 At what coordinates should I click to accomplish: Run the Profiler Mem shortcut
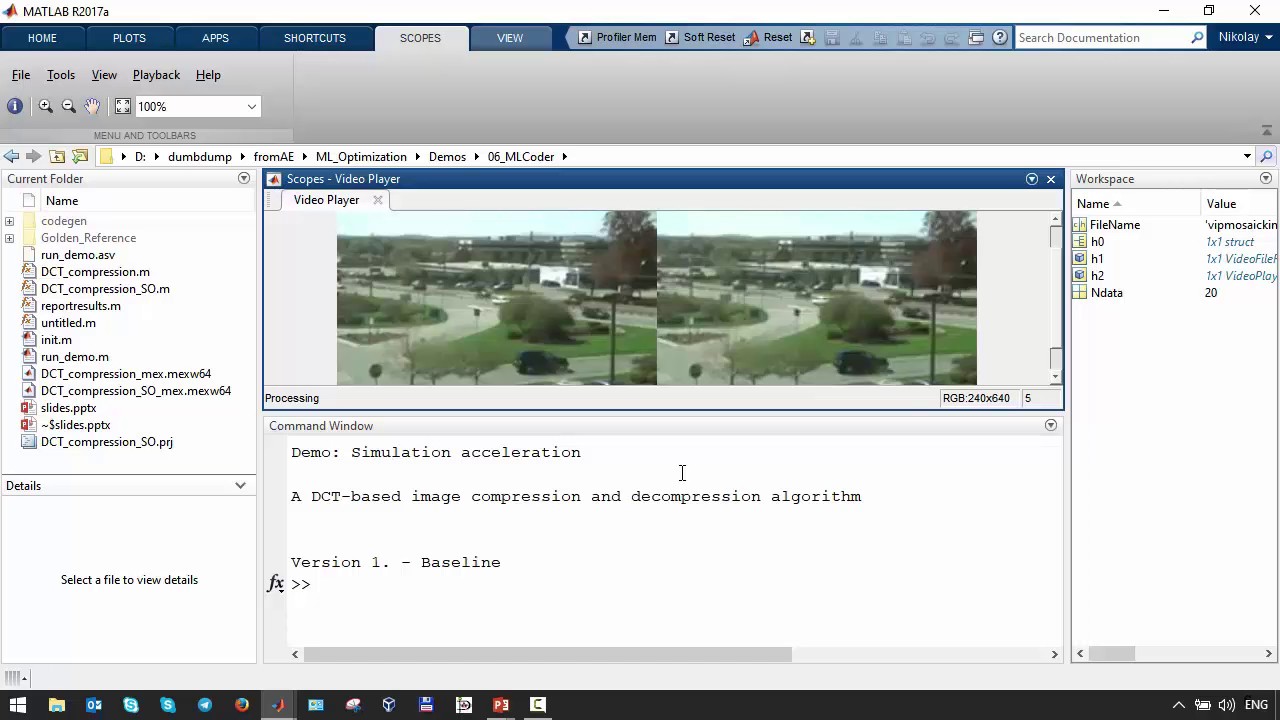pos(617,37)
